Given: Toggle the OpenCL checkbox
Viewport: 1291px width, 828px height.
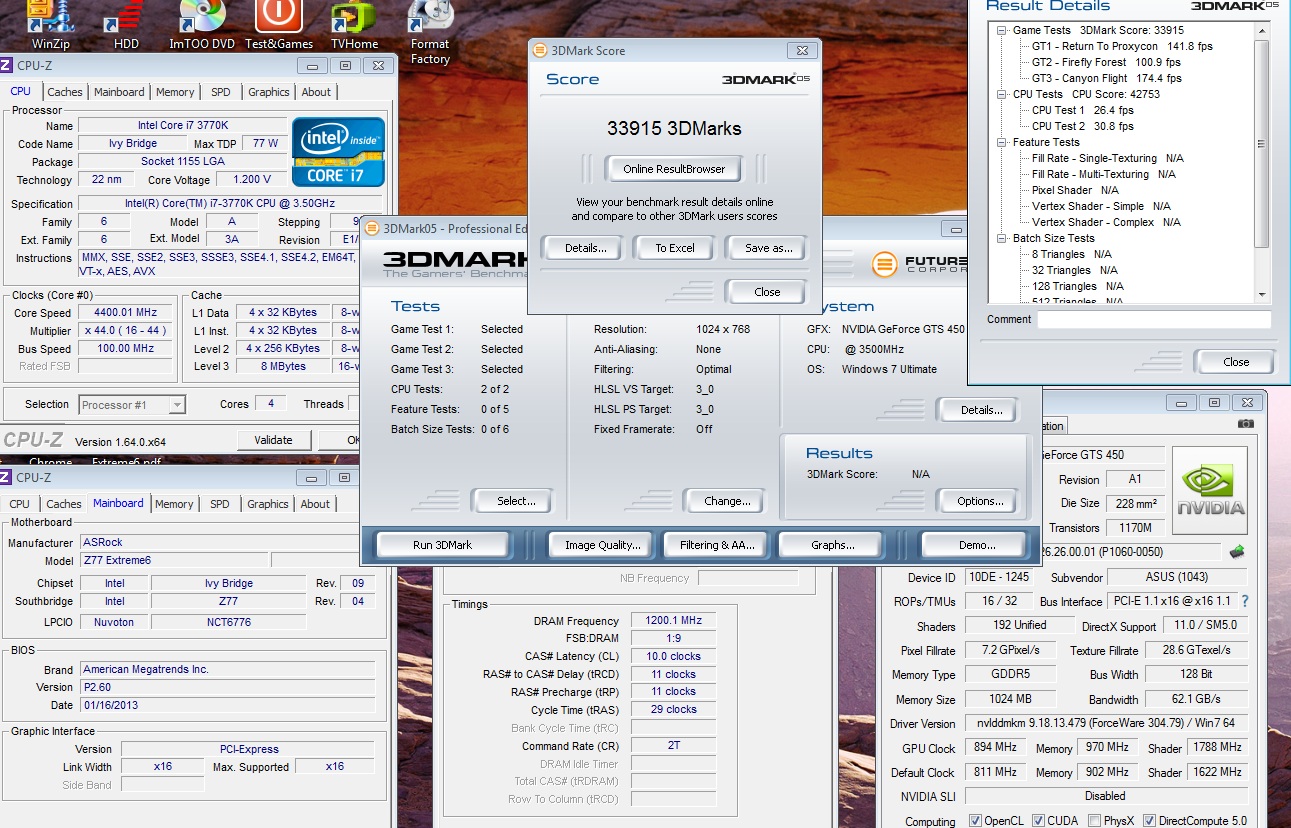Looking at the screenshot, I should (975, 821).
